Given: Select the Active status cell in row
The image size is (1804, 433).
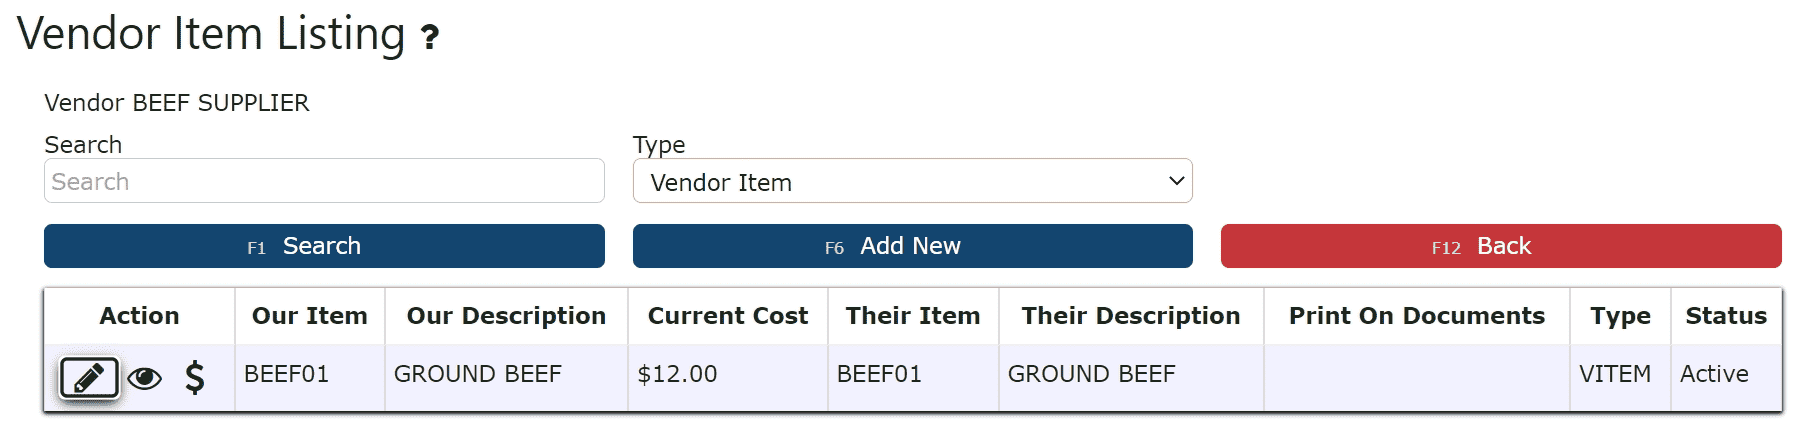Looking at the screenshot, I should (1727, 374).
